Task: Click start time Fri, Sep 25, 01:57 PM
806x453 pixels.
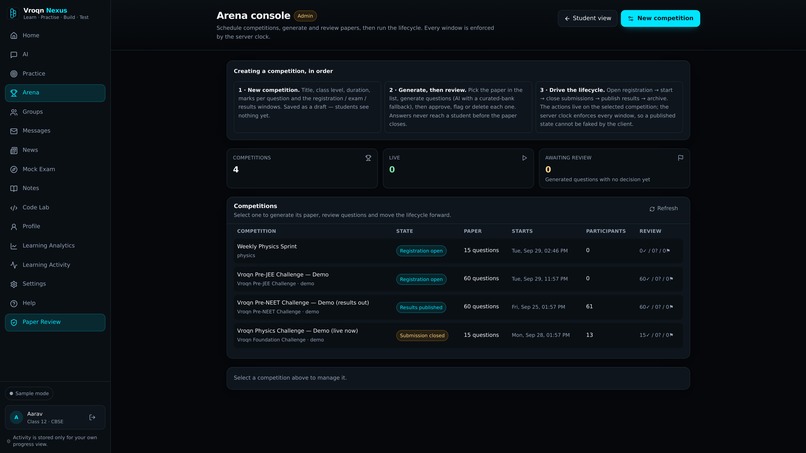Action: tap(538, 307)
